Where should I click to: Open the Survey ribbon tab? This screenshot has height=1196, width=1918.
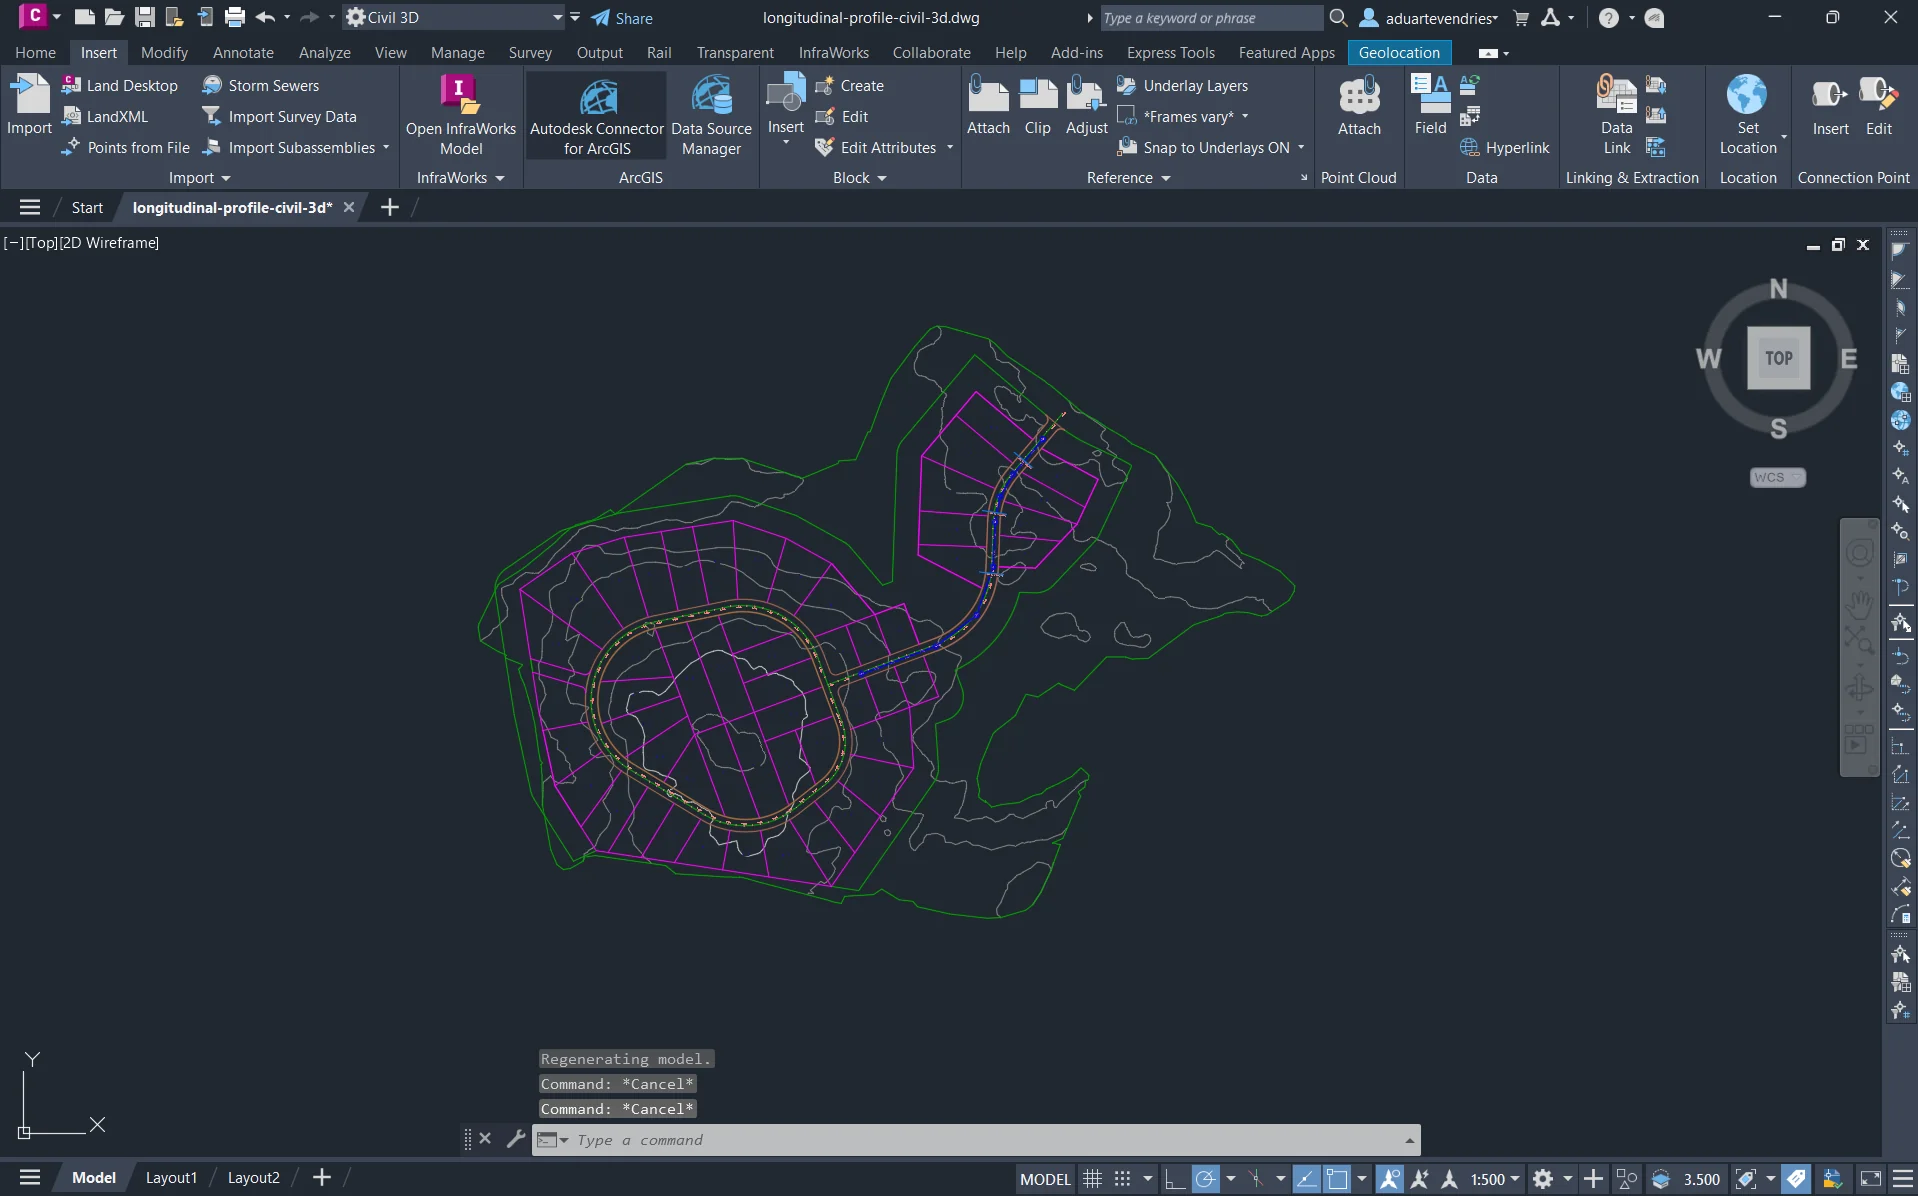pyautogui.click(x=530, y=53)
